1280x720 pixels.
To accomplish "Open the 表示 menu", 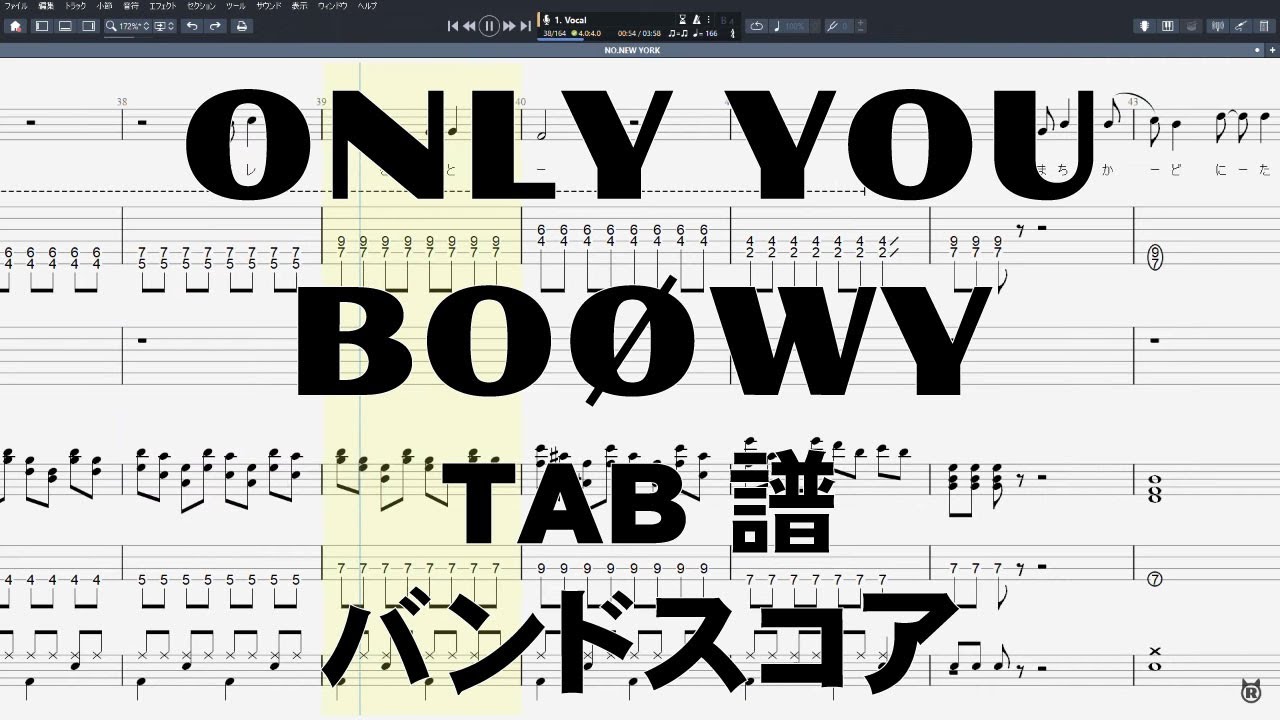I will (300, 6).
